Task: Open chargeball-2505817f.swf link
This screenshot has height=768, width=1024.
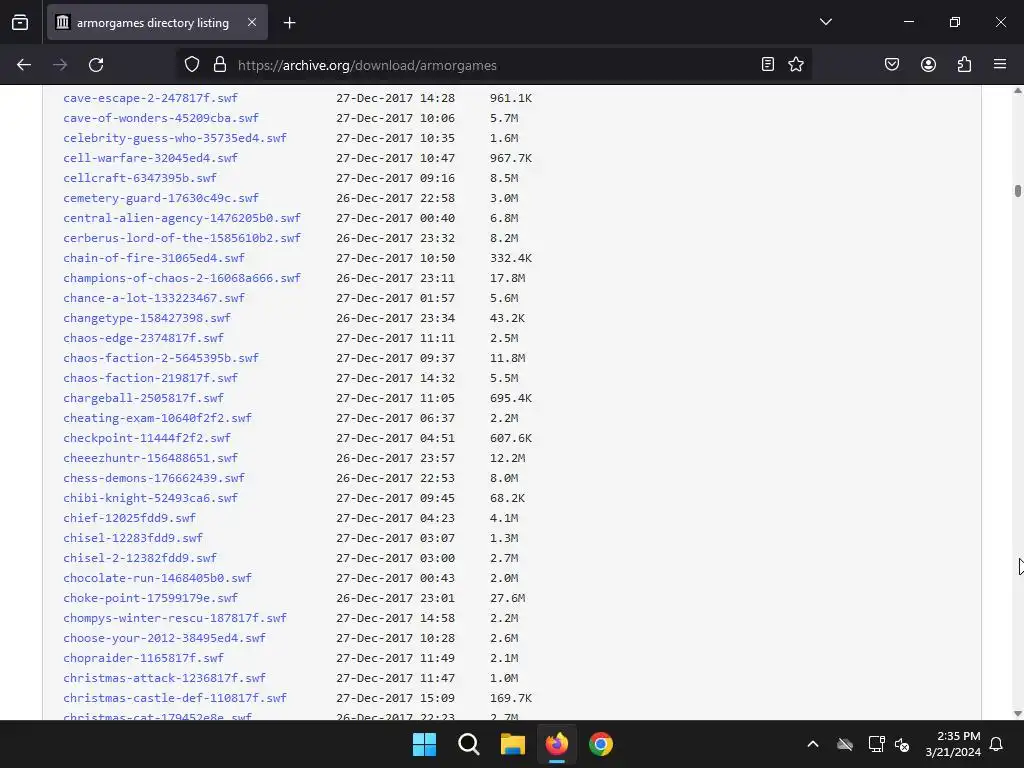Action: pos(143,398)
